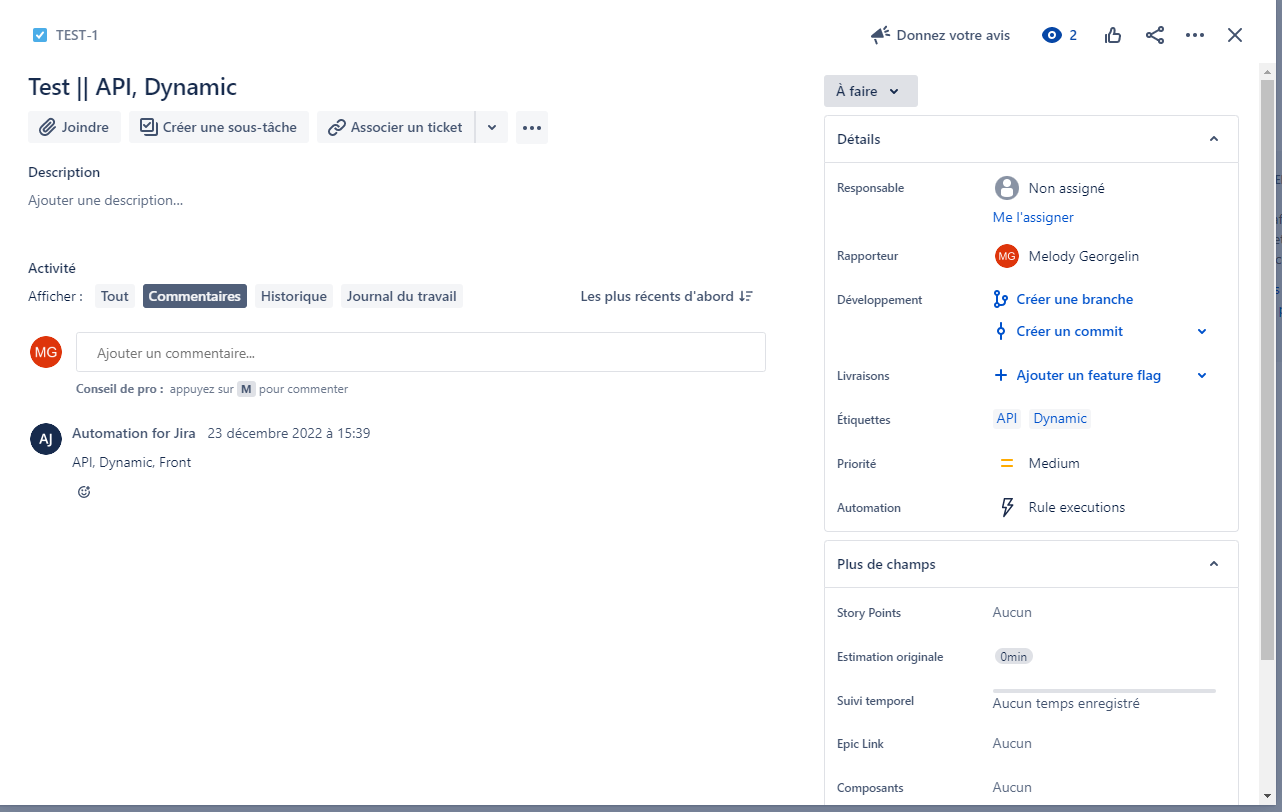Open the more actions ellipsis at top right

point(1195,35)
